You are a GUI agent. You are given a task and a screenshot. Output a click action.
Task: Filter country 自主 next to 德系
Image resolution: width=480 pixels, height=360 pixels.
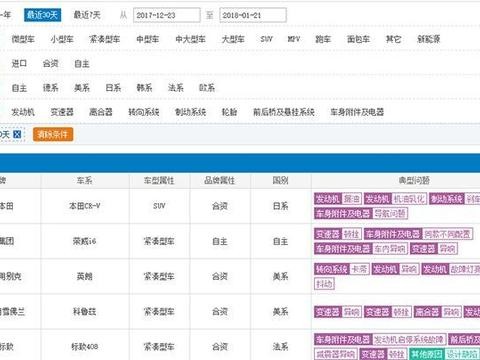click(19, 88)
